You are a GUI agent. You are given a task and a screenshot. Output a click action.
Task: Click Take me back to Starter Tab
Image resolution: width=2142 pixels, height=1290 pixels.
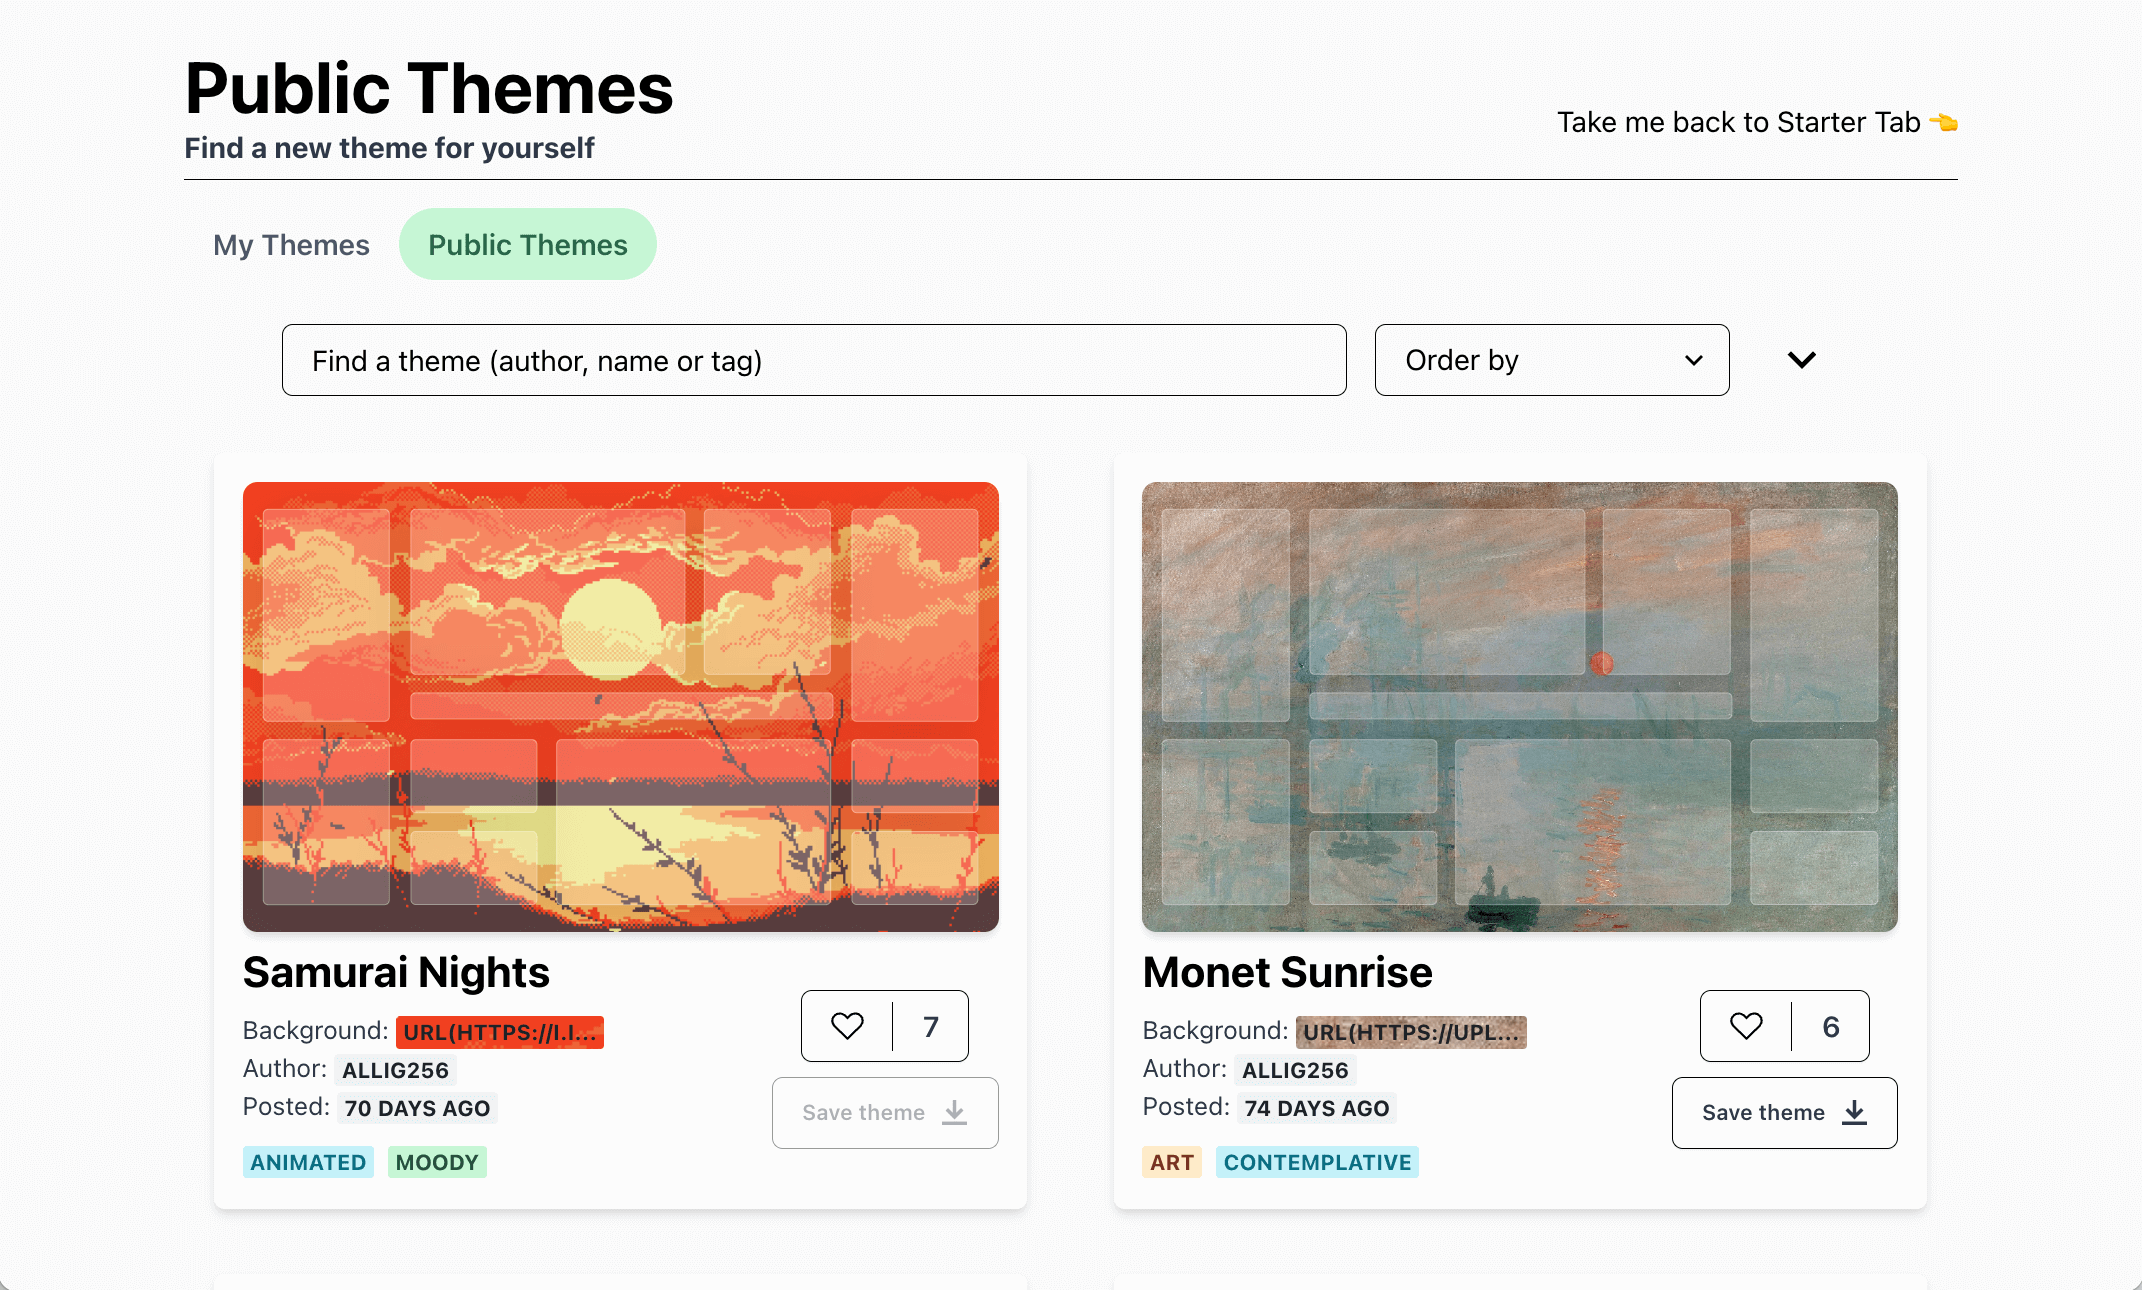click(x=1737, y=122)
